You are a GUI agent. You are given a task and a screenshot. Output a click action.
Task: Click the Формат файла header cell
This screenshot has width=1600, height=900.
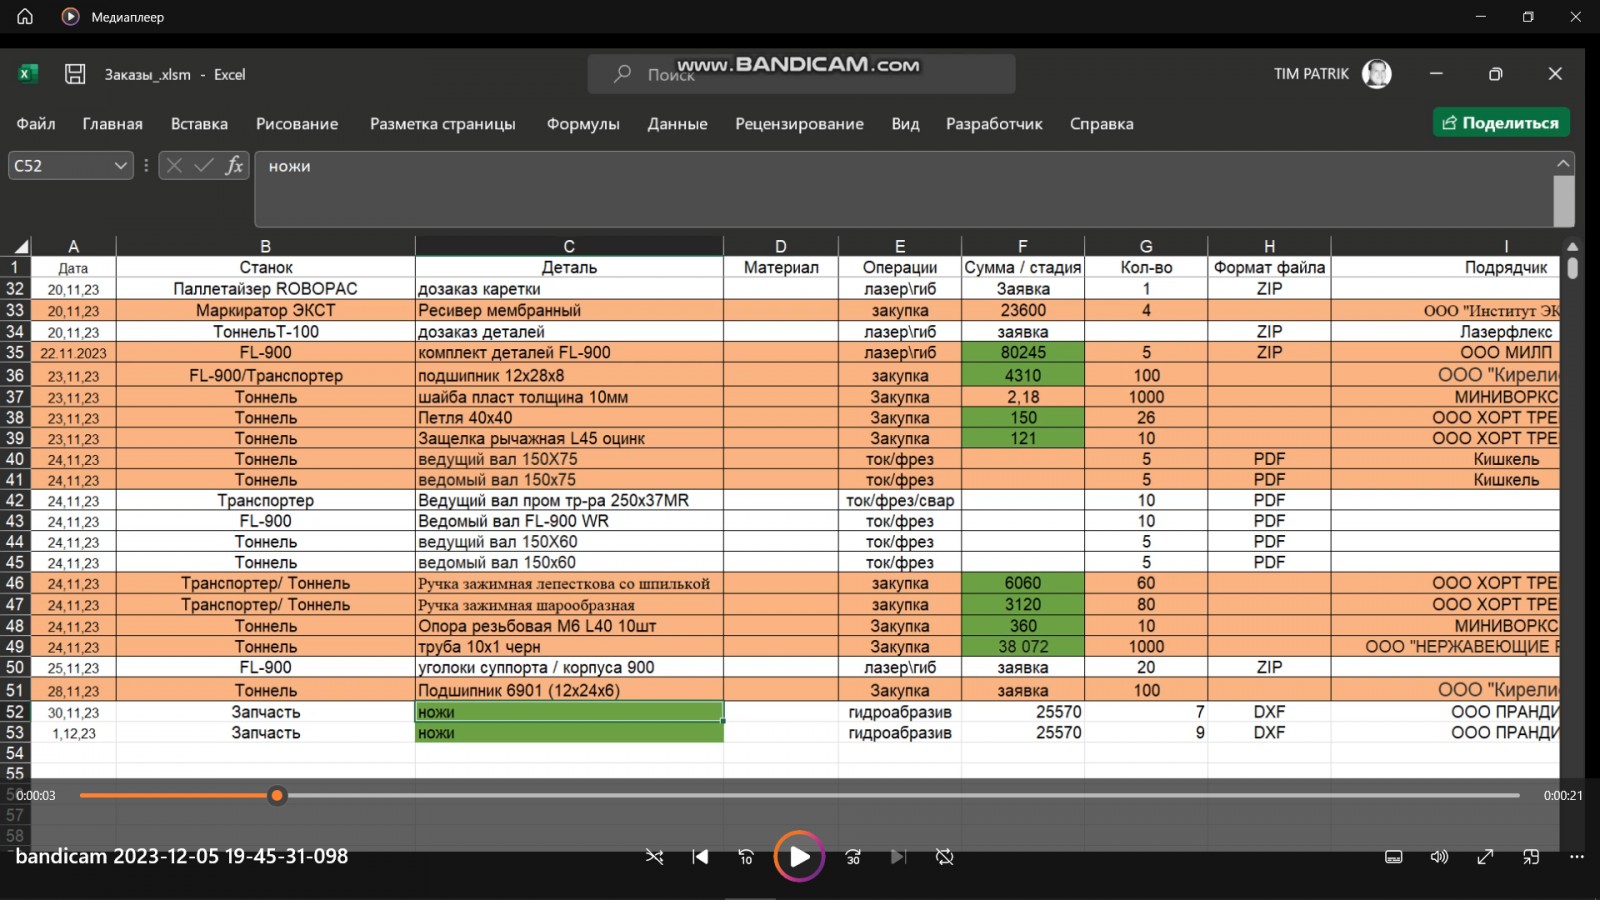[1269, 268]
